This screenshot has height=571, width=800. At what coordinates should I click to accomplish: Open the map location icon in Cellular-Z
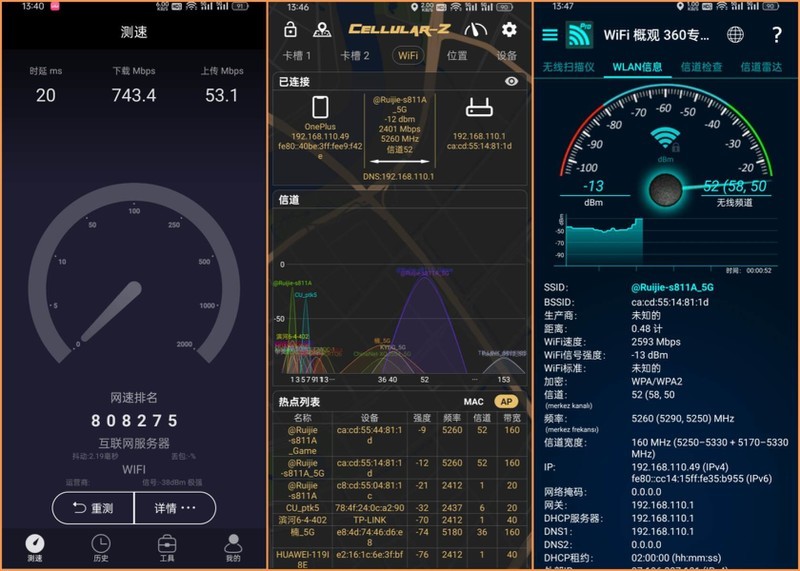pos(321,30)
